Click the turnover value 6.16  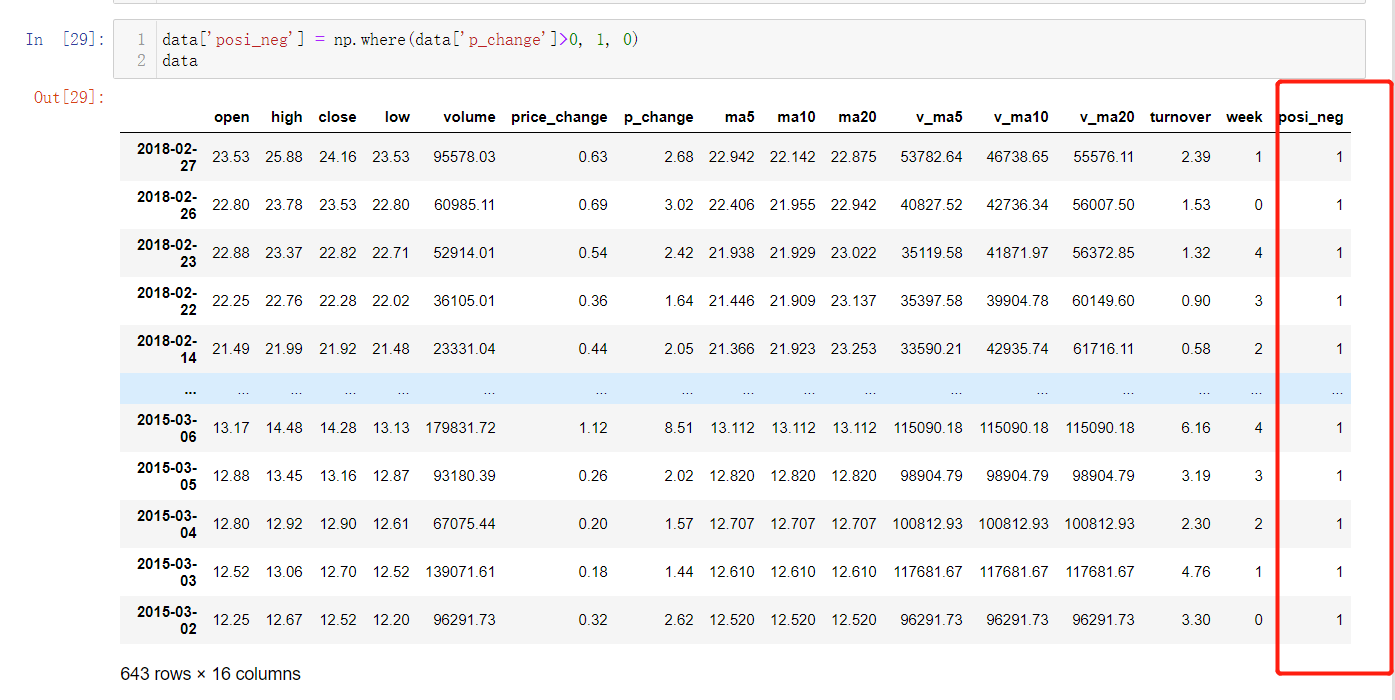click(x=1195, y=427)
